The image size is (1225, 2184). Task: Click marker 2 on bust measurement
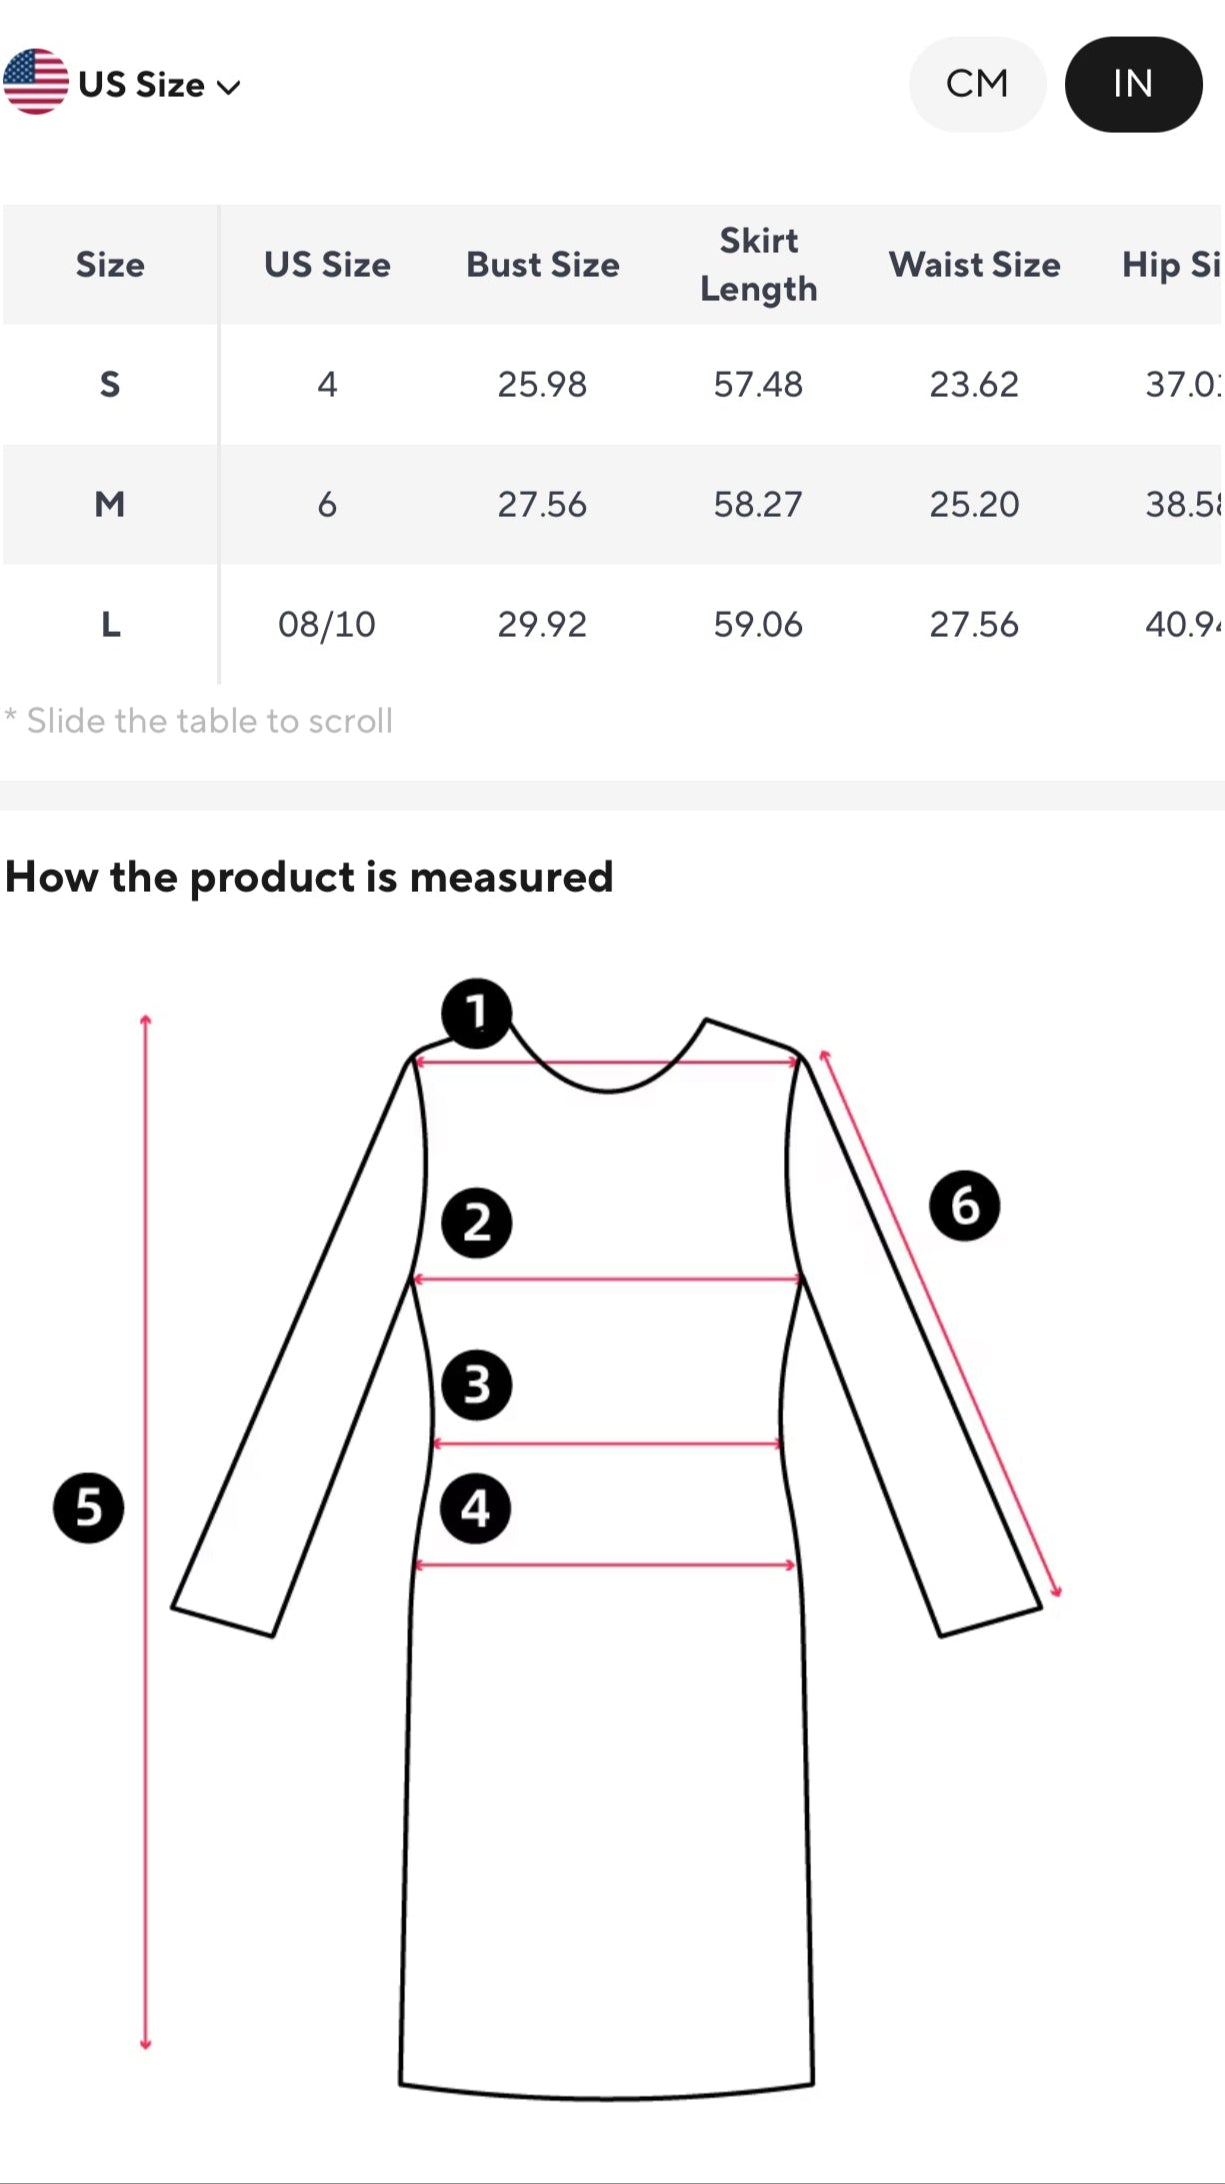tap(476, 1223)
